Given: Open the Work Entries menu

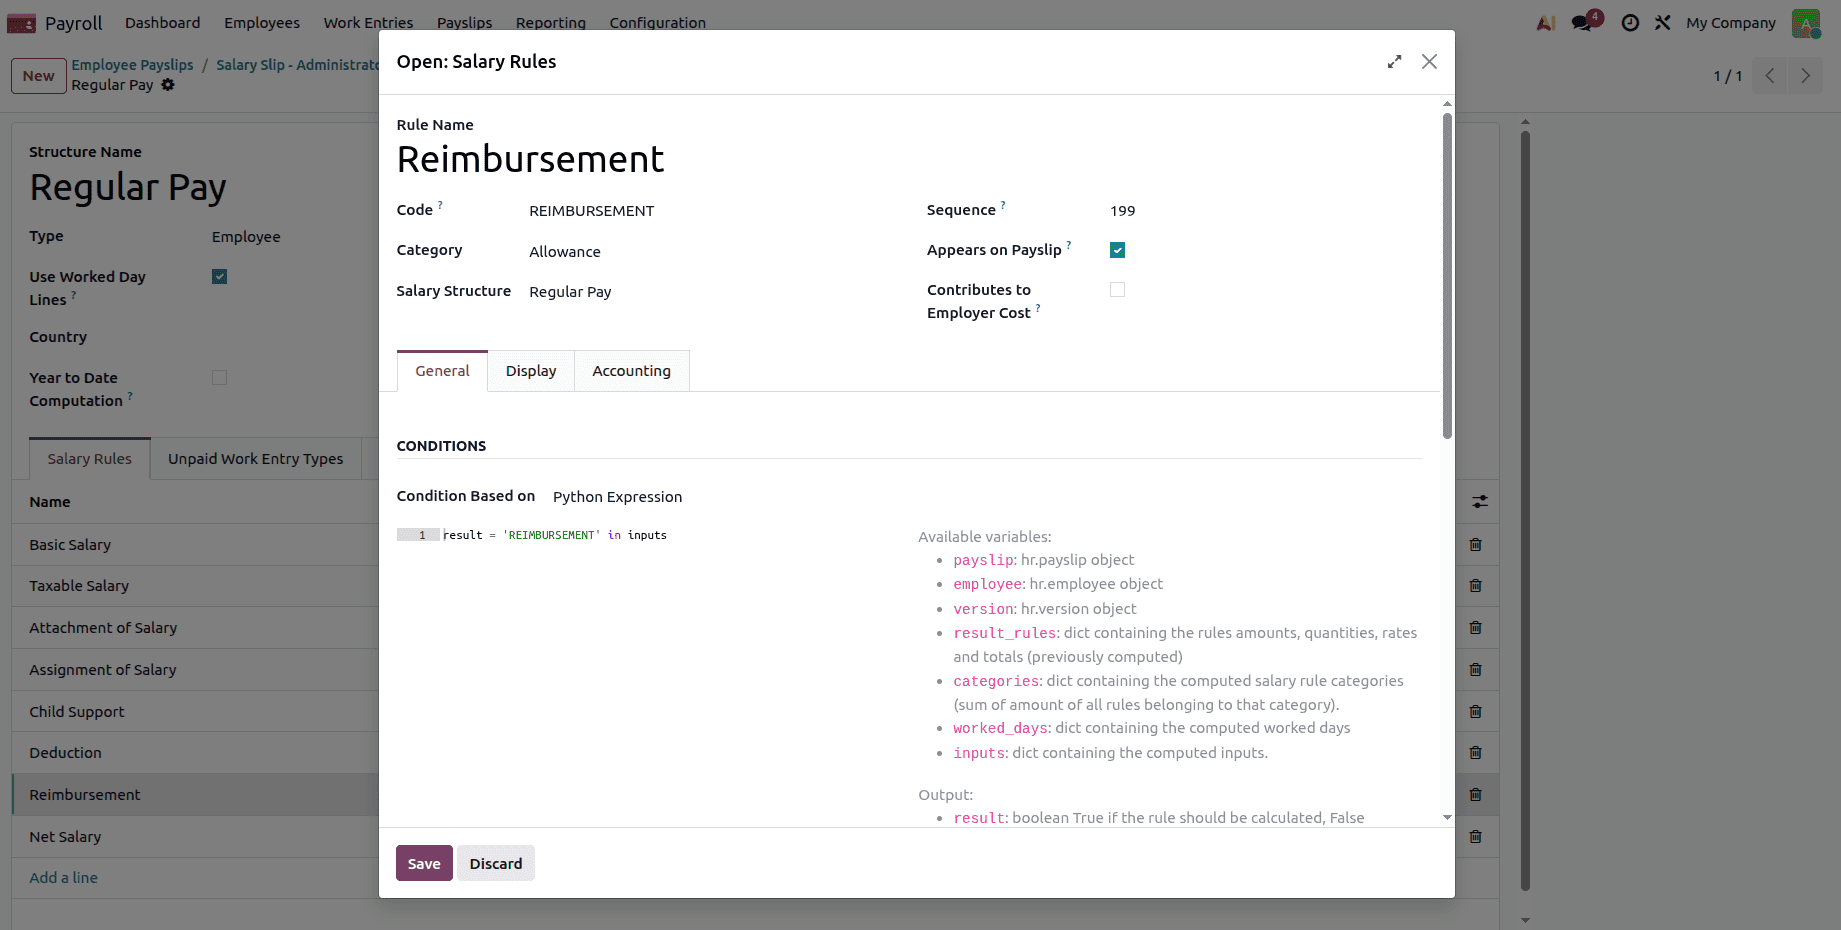Looking at the screenshot, I should (368, 23).
